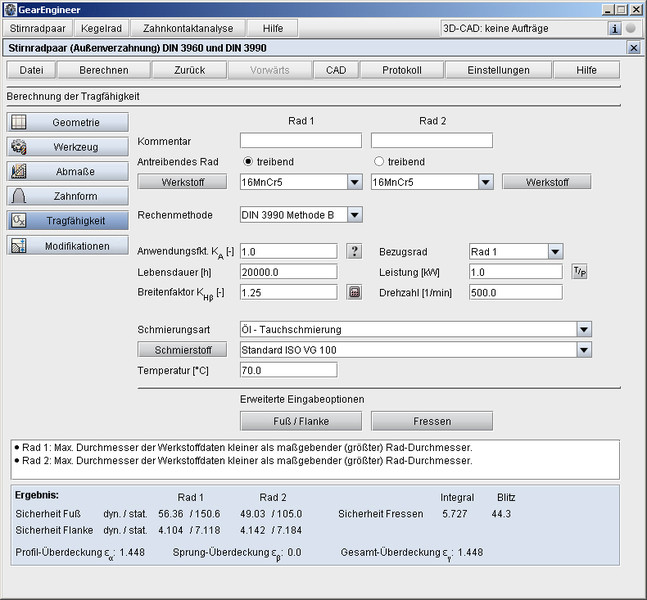Open the Bezugsrad Rad 1 dropdown
The image size is (647, 600).
tap(554, 252)
